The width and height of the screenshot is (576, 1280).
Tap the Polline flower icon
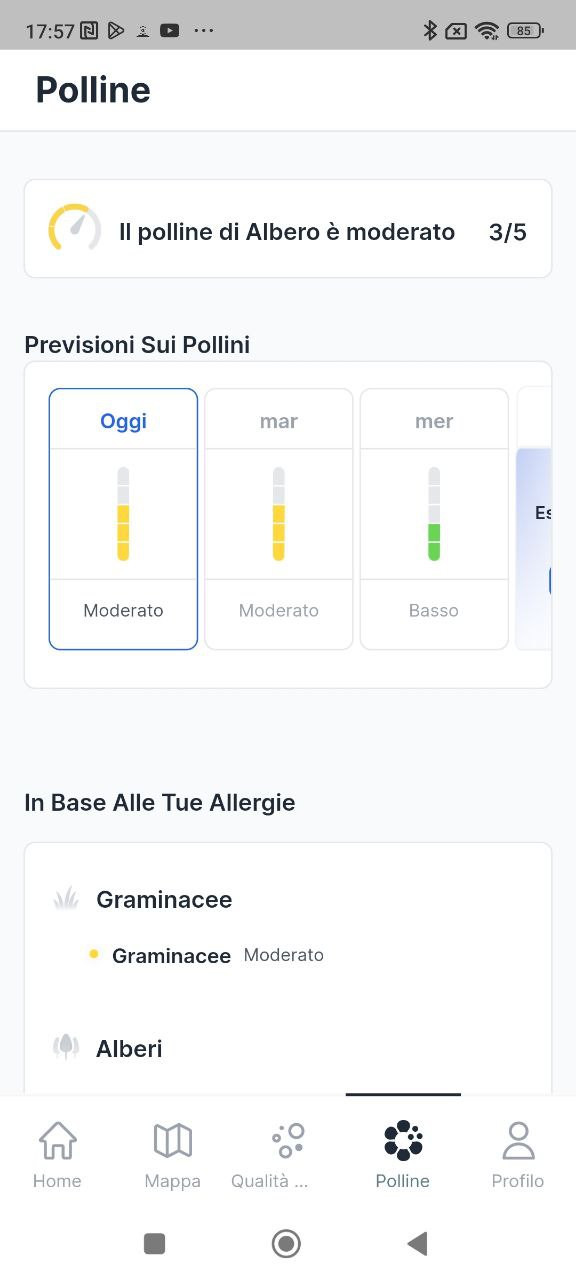(x=403, y=1140)
